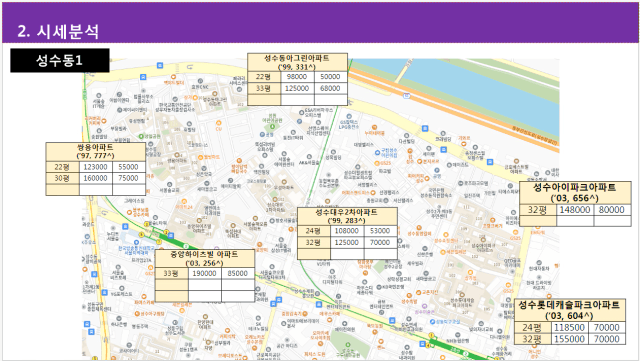Click 125000 in the 성수동아그린아파트 33평 row
The height and width of the screenshot is (361, 640).
[297, 88]
